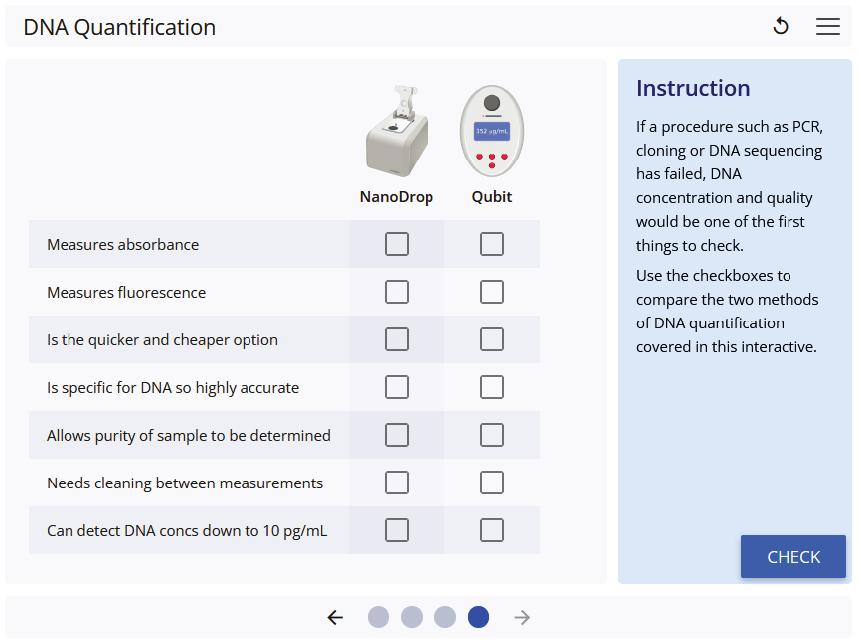The height and width of the screenshot is (644, 858).
Task: Jump to the second page dot
Action: tap(412, 617)
